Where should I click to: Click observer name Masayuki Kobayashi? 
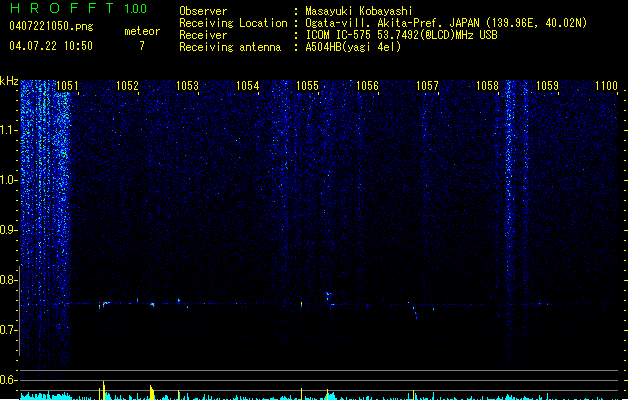pos(359,11)
